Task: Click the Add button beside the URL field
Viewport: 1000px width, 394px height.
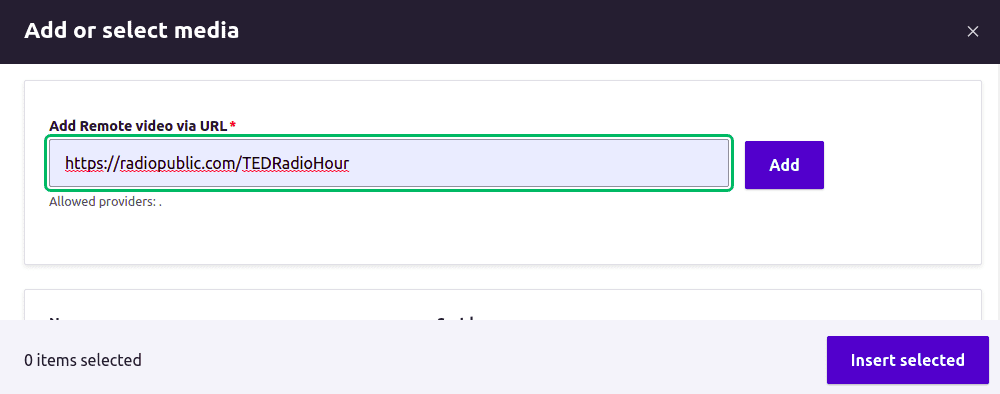Action: pyautogui.click(x=784, y=165)
